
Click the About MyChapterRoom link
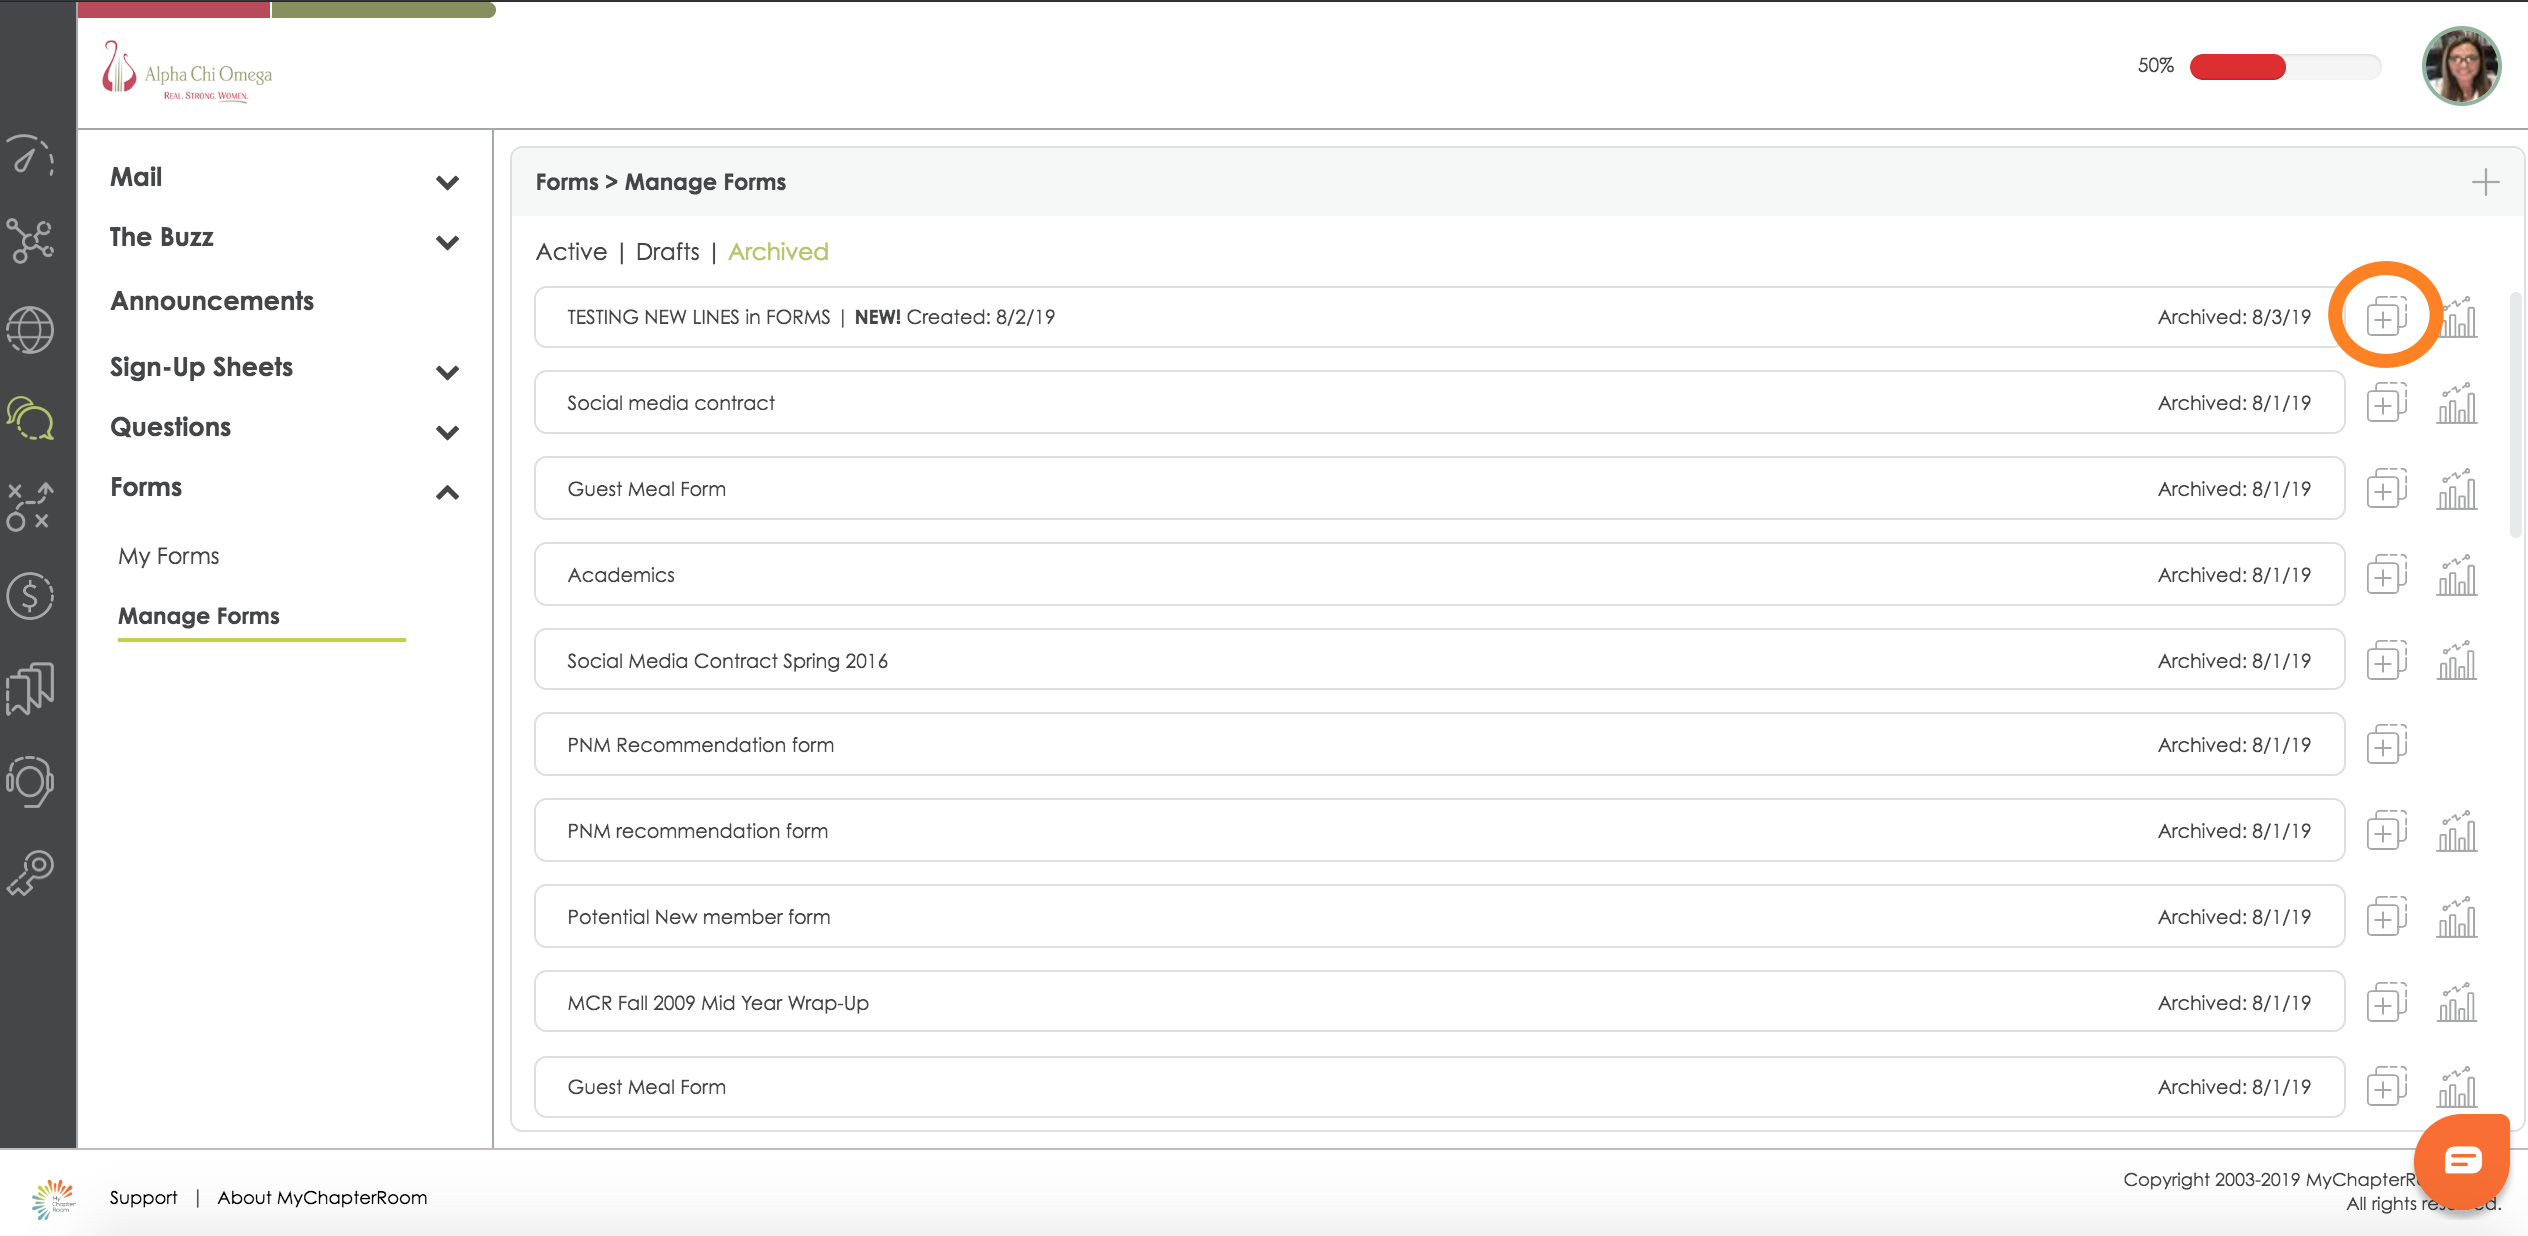click(x=322, y=1197)
